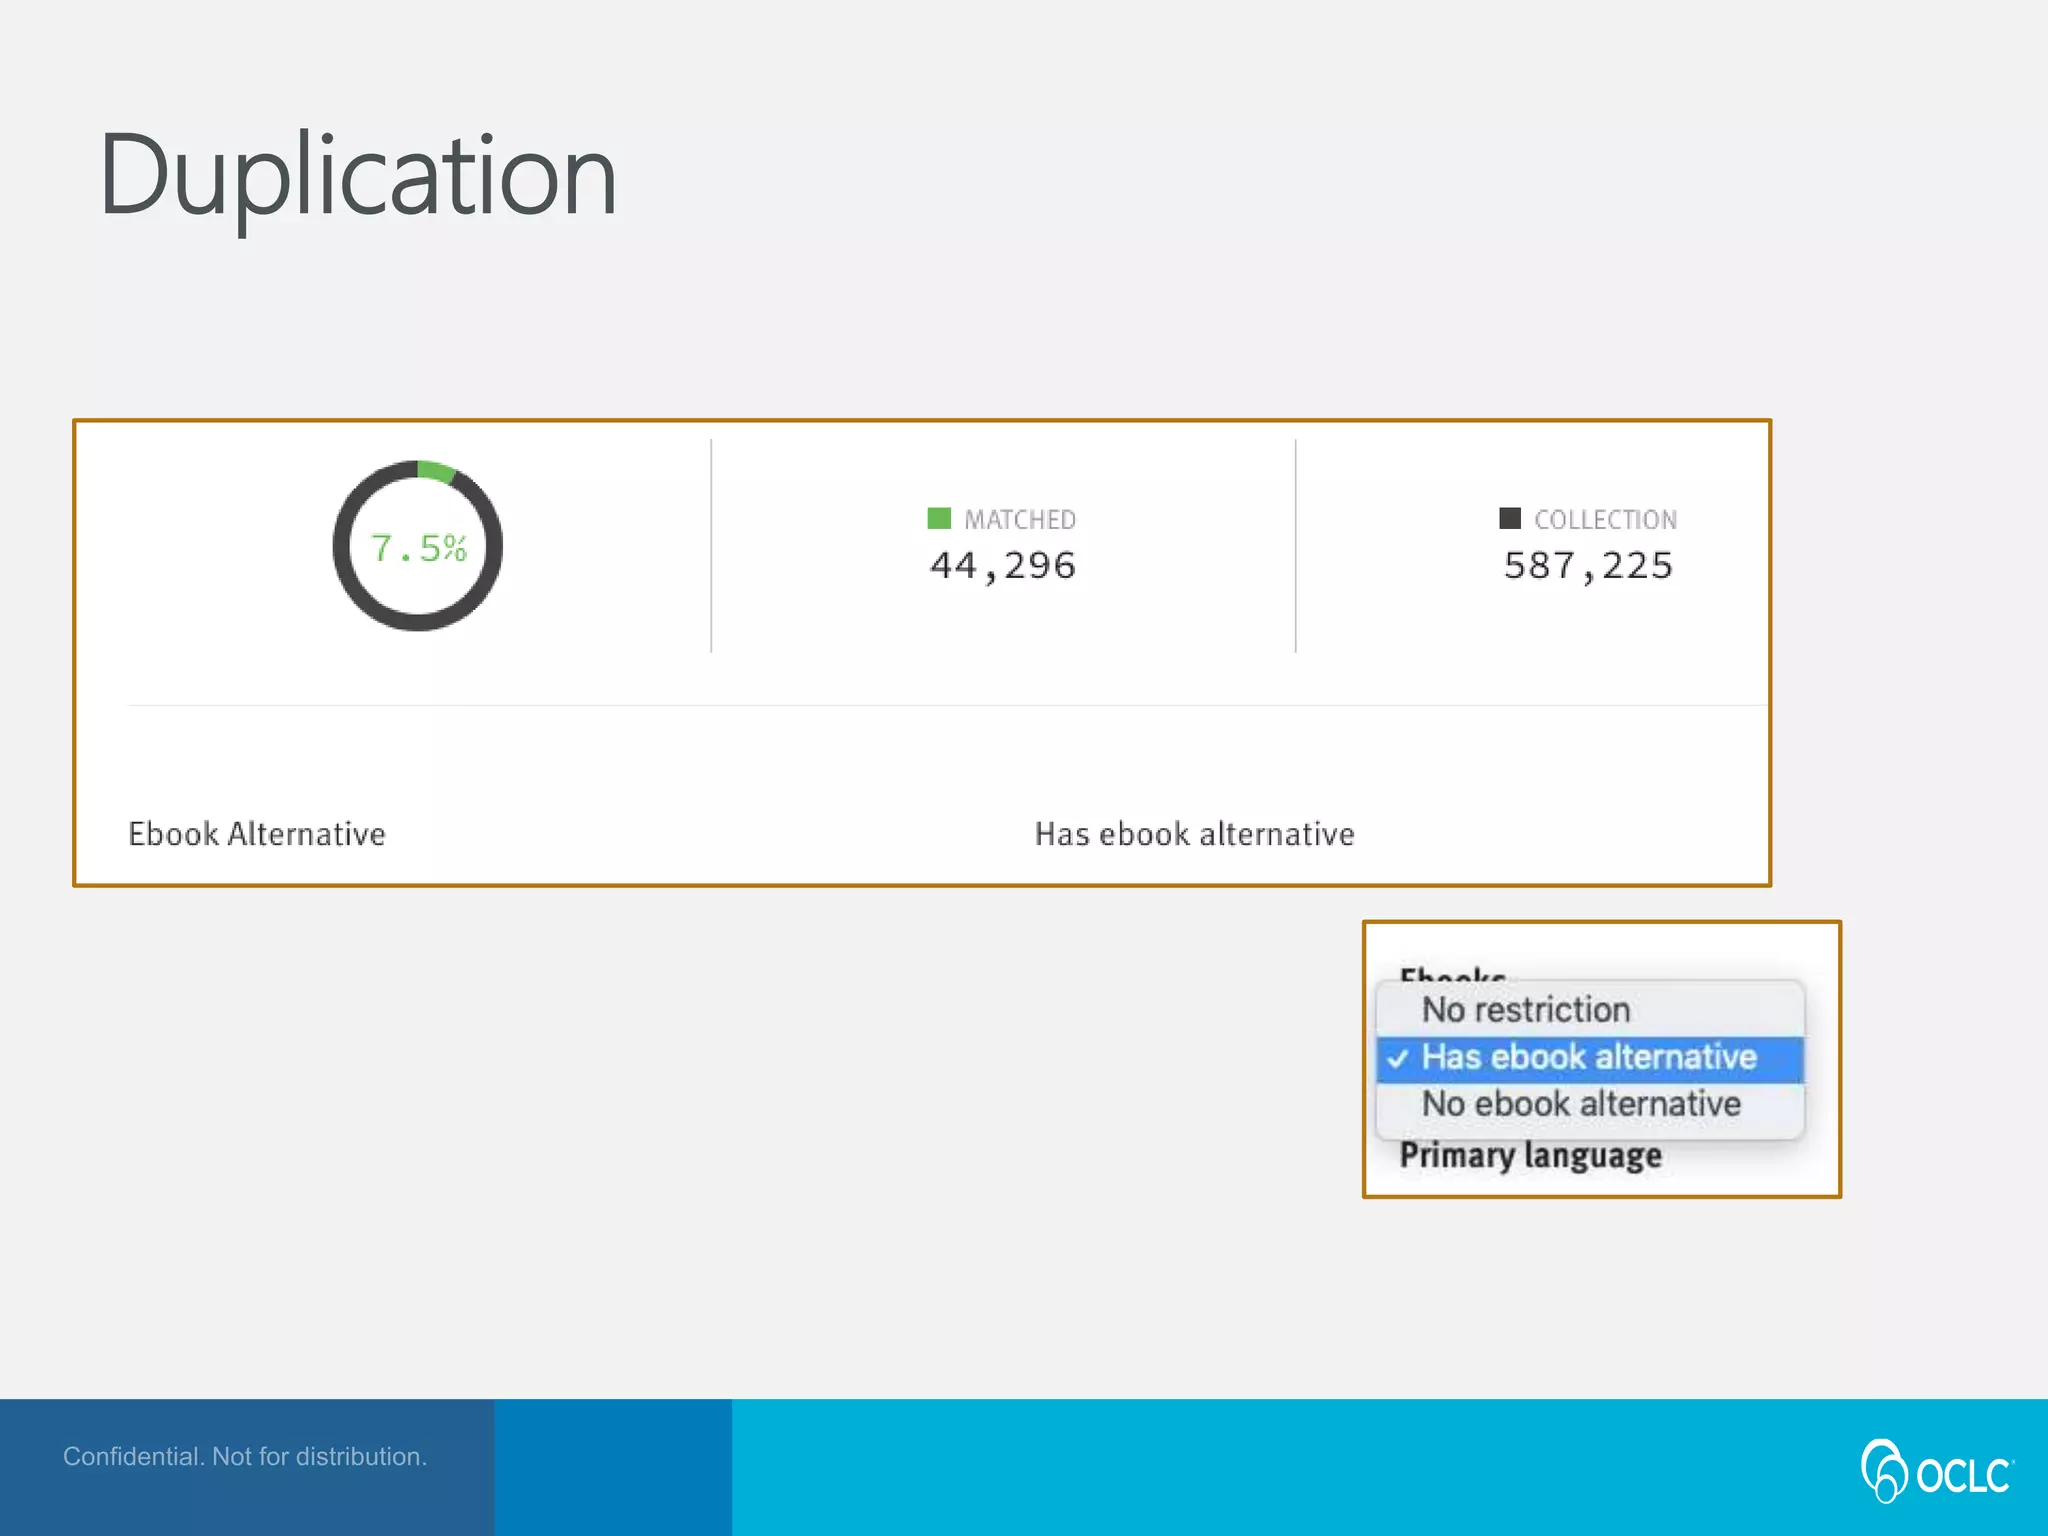Click the Has ebook alternative row value
This screenshot has width=2048, height=1536.
tap(1194, 834)
